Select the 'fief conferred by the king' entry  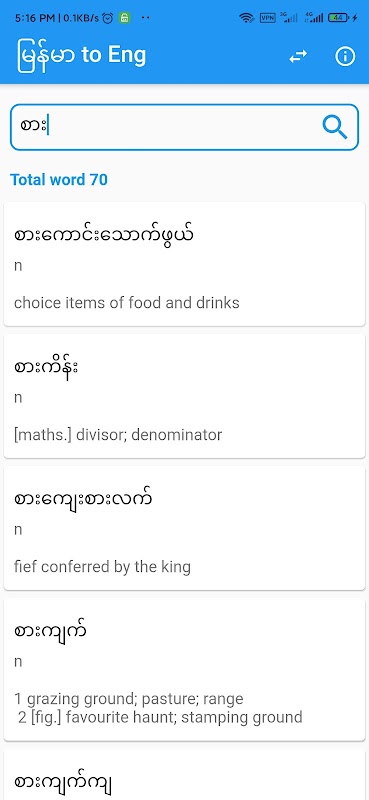[184, 529]
